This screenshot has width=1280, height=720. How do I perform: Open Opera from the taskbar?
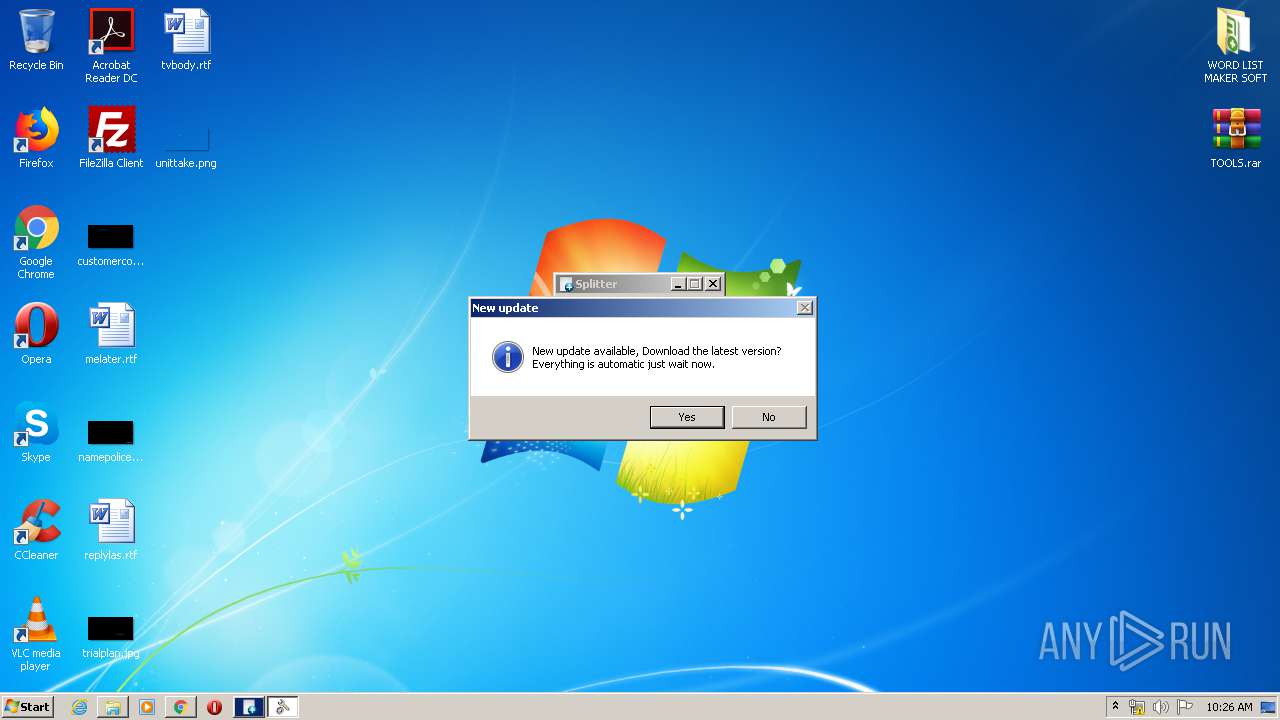(214, 707)
